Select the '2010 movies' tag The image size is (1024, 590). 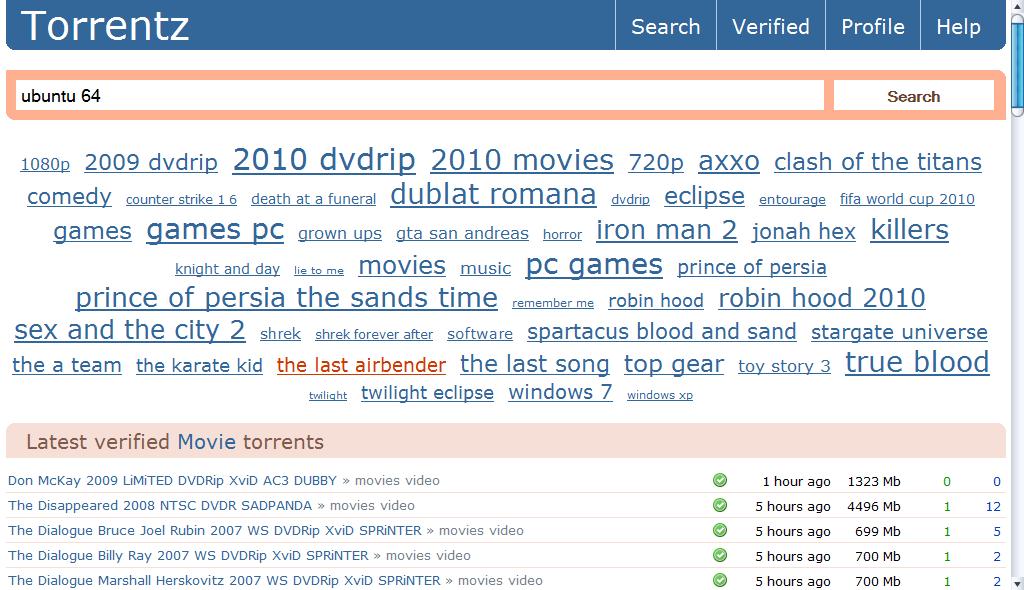522,161
